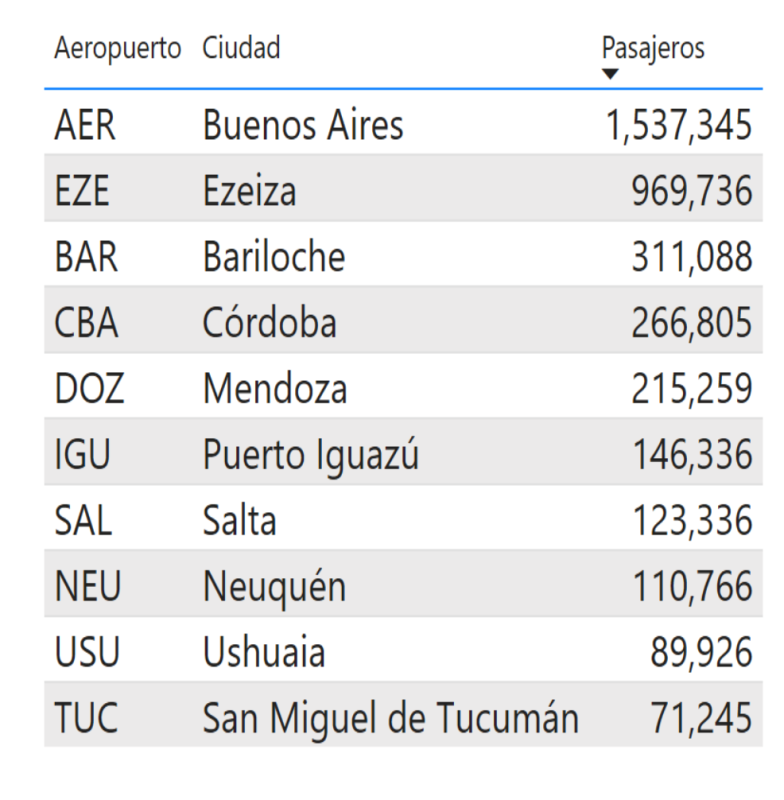Select the Puerto Iguazú city cell
Image resolution: width=784 pixels, height=800 pixels.
click(311, 455)
